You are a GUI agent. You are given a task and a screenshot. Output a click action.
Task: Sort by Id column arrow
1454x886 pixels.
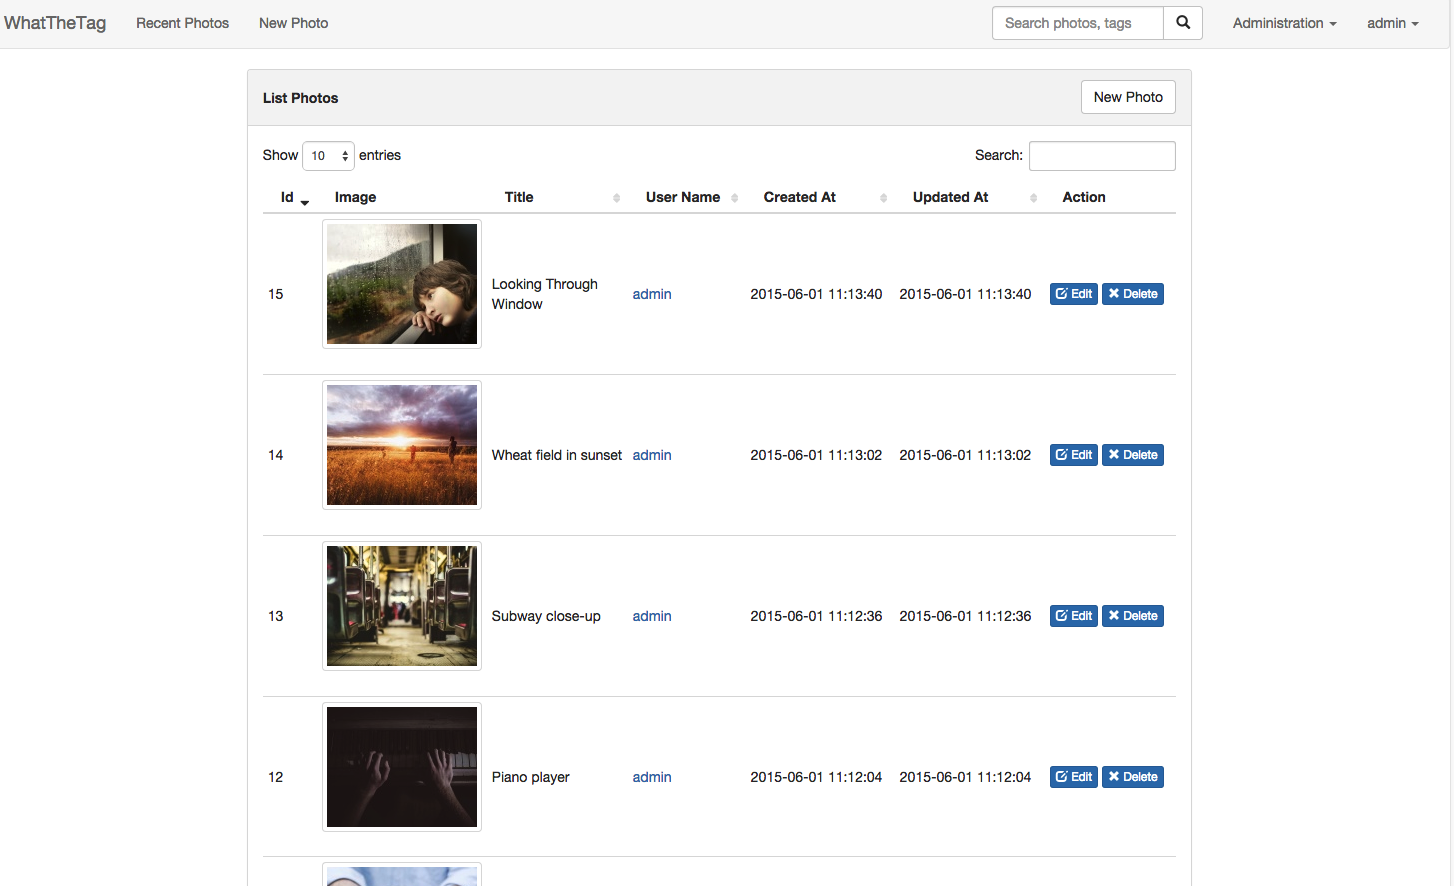coord(305,201)
